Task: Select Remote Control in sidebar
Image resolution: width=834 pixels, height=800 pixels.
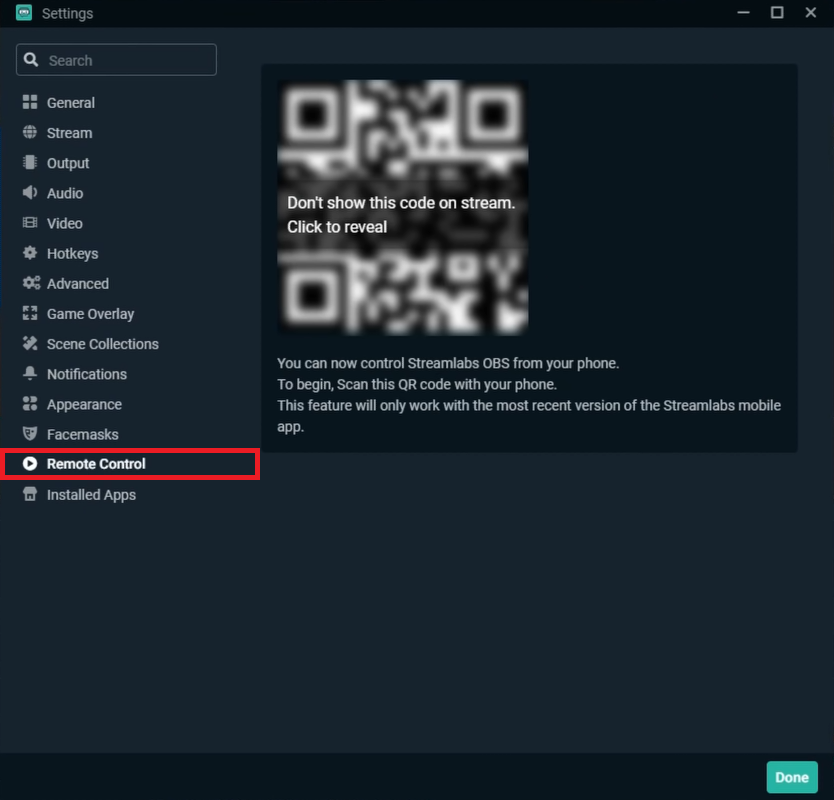Action: pyautogui.click(x=130, y=464)
